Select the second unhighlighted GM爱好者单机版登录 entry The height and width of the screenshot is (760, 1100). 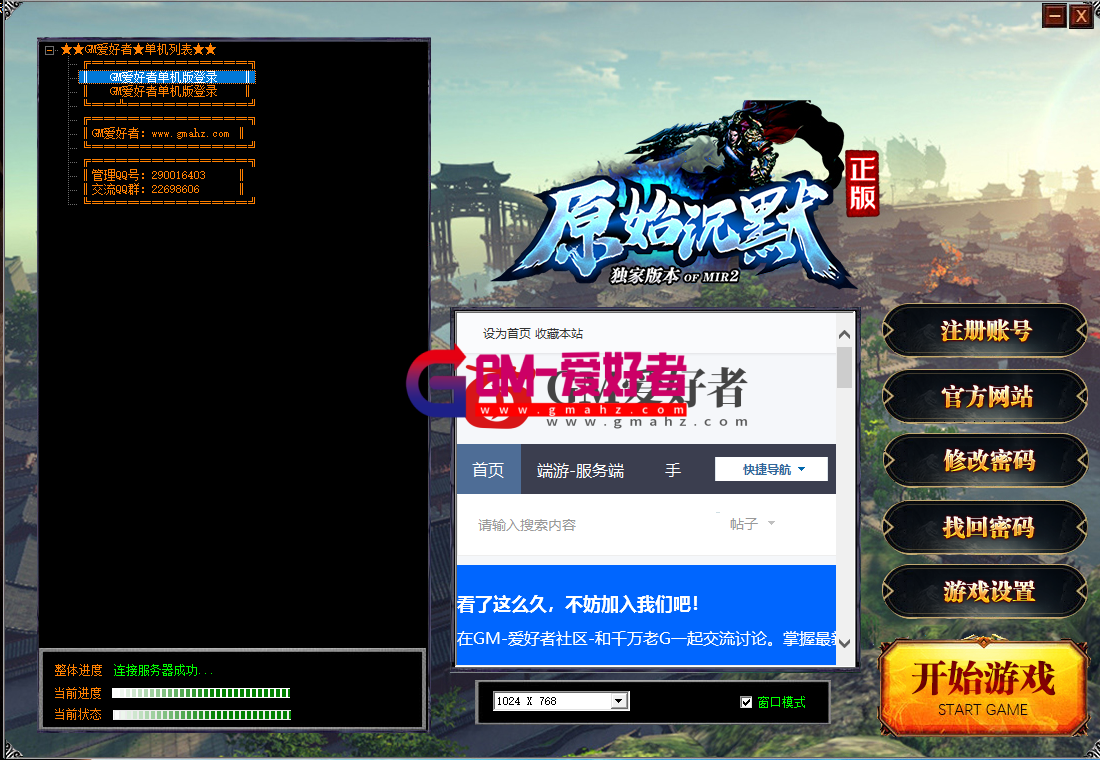[x=167, y=91]
